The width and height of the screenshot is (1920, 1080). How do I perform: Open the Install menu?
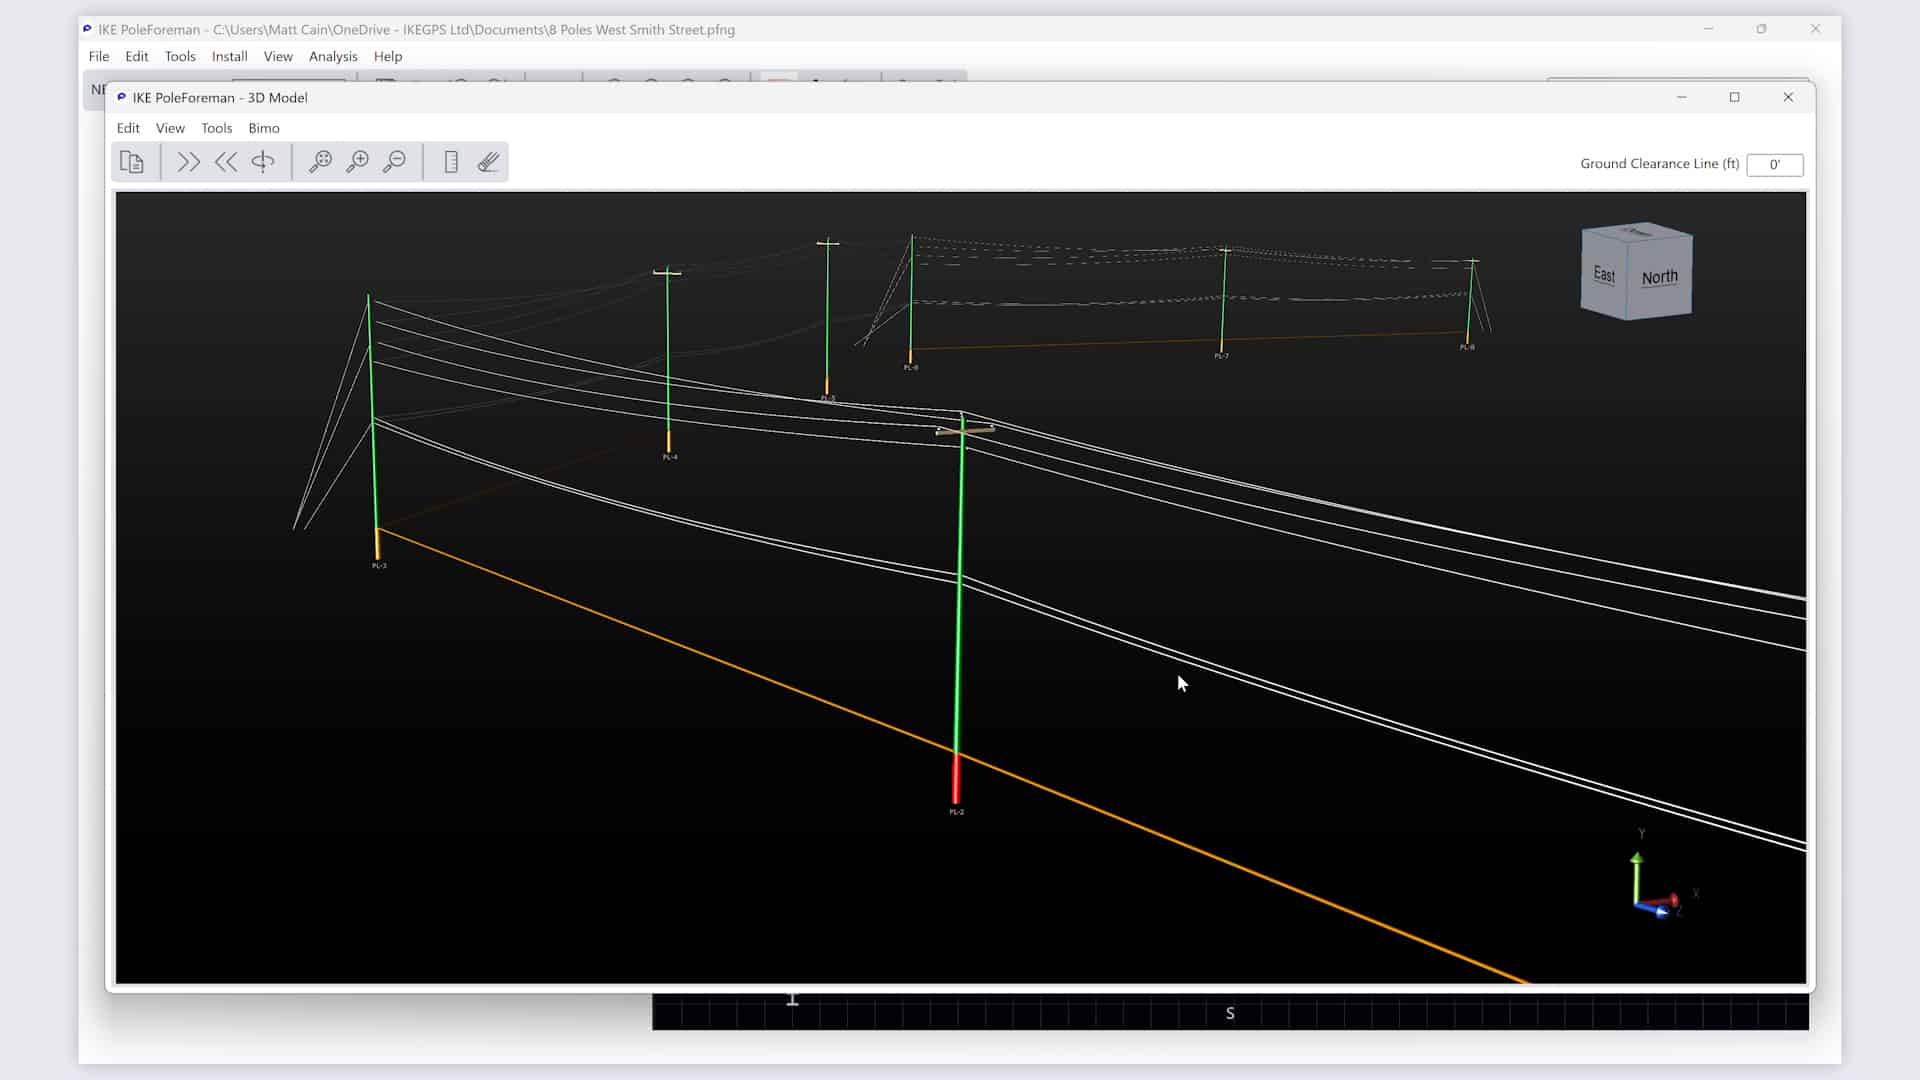[x=229, y=56]
